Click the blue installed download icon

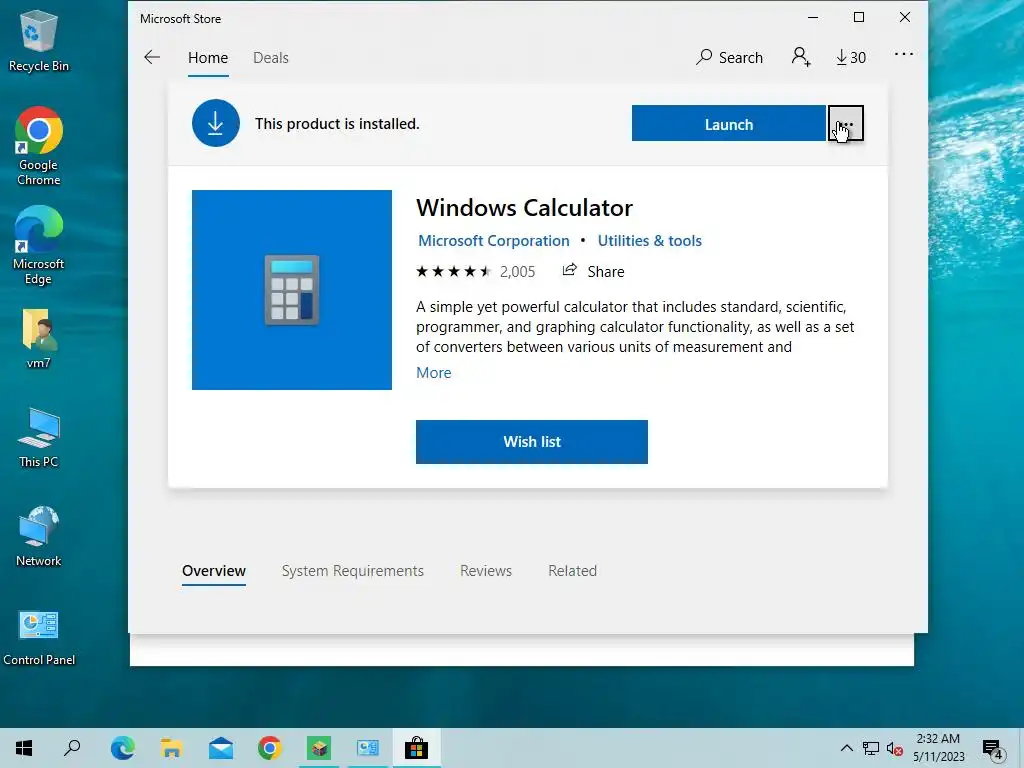click(x=216, y=123)
